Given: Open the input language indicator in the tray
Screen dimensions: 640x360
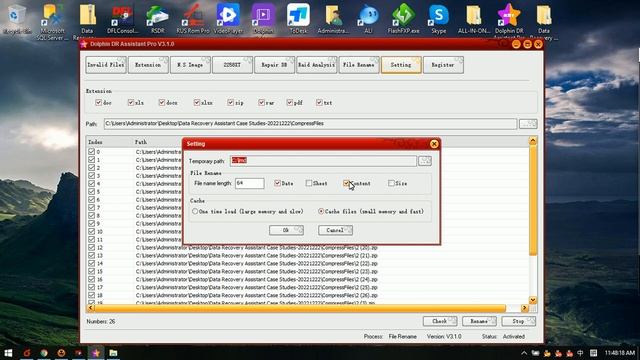Looking at the screenshot, I should click(x=580, y=353).
